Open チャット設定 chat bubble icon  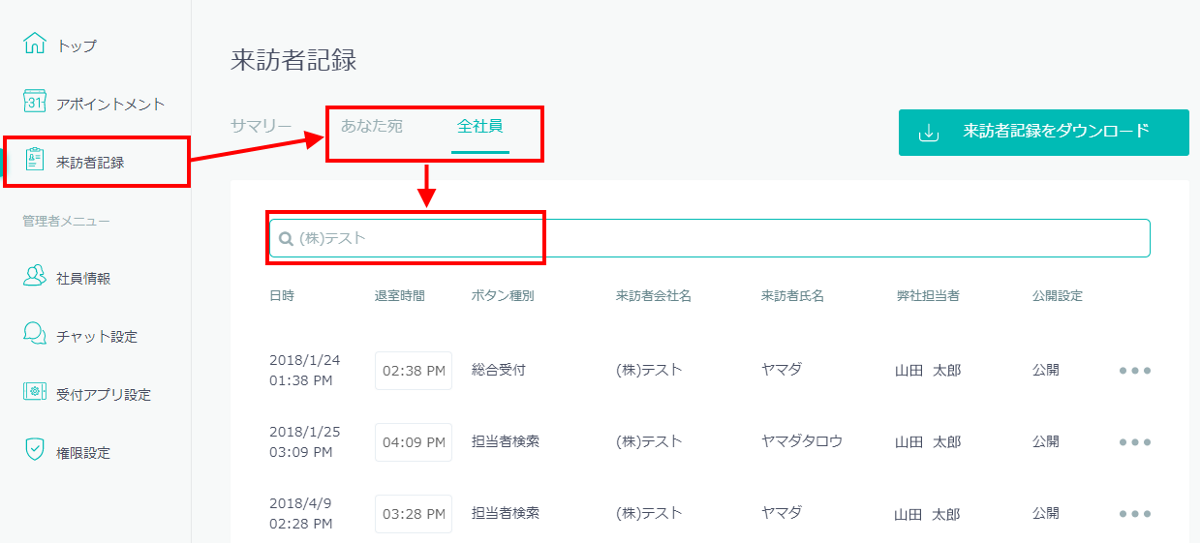35,334
